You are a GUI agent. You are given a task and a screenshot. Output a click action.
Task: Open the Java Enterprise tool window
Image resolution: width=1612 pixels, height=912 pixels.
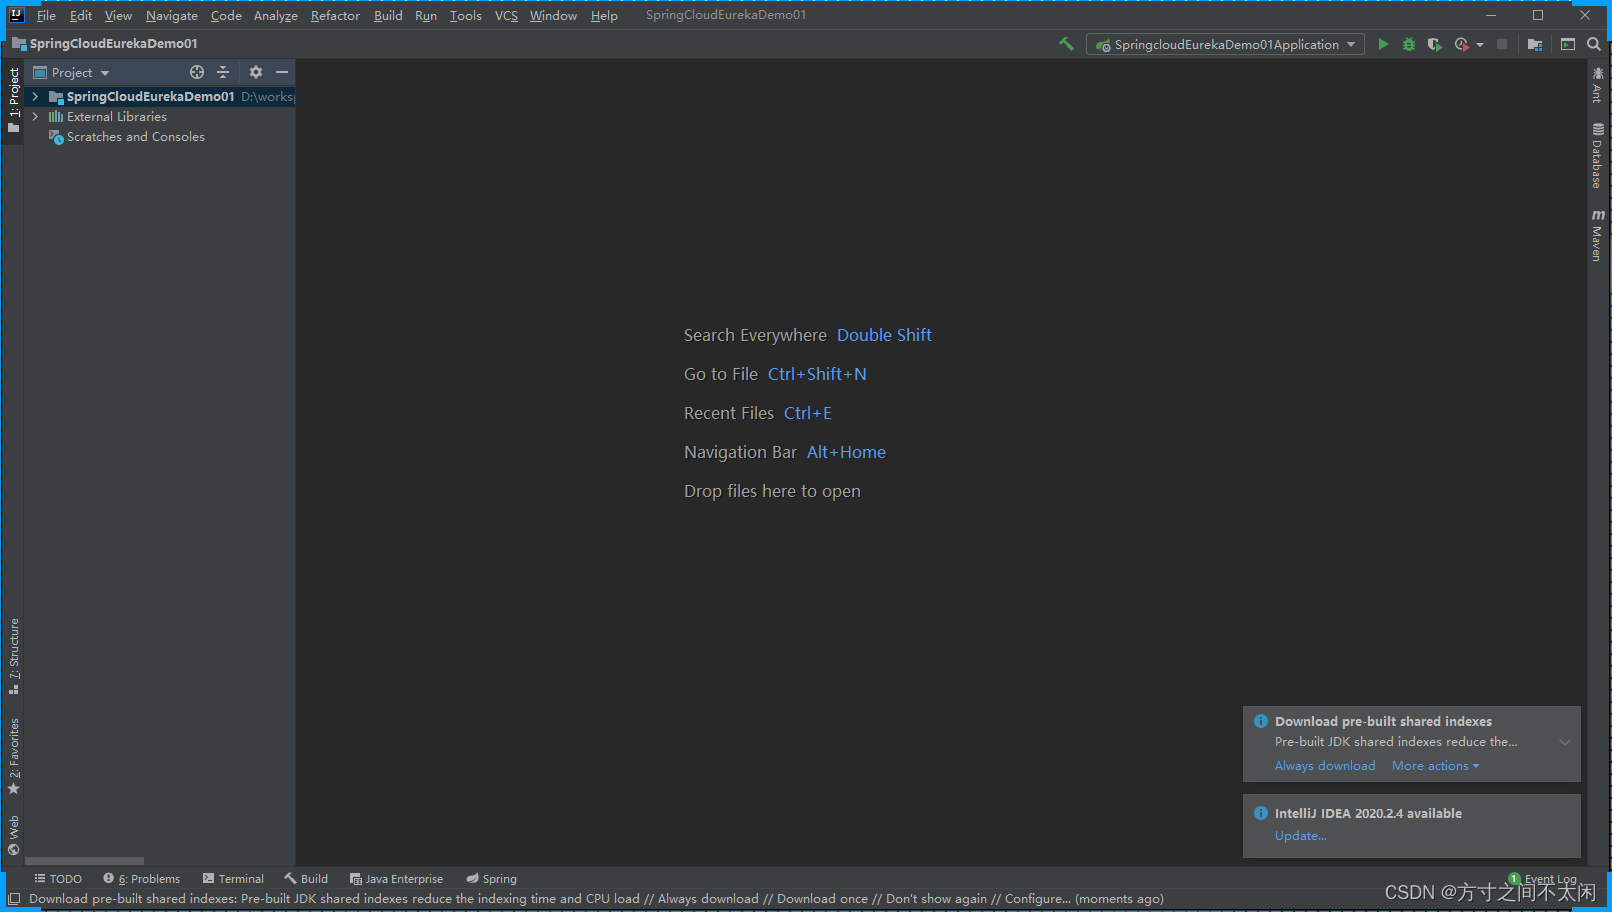[396, 879]
